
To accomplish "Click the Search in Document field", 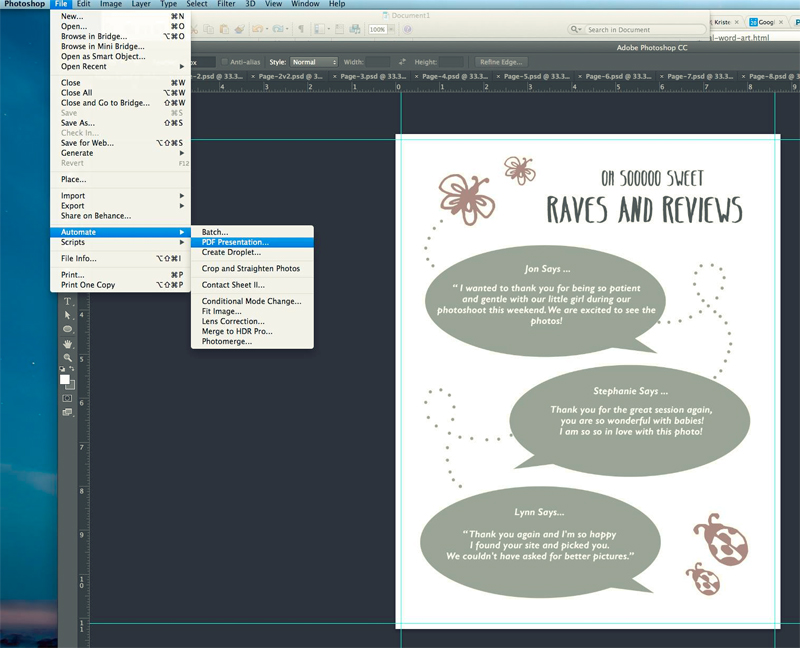I will coord(644,30).
